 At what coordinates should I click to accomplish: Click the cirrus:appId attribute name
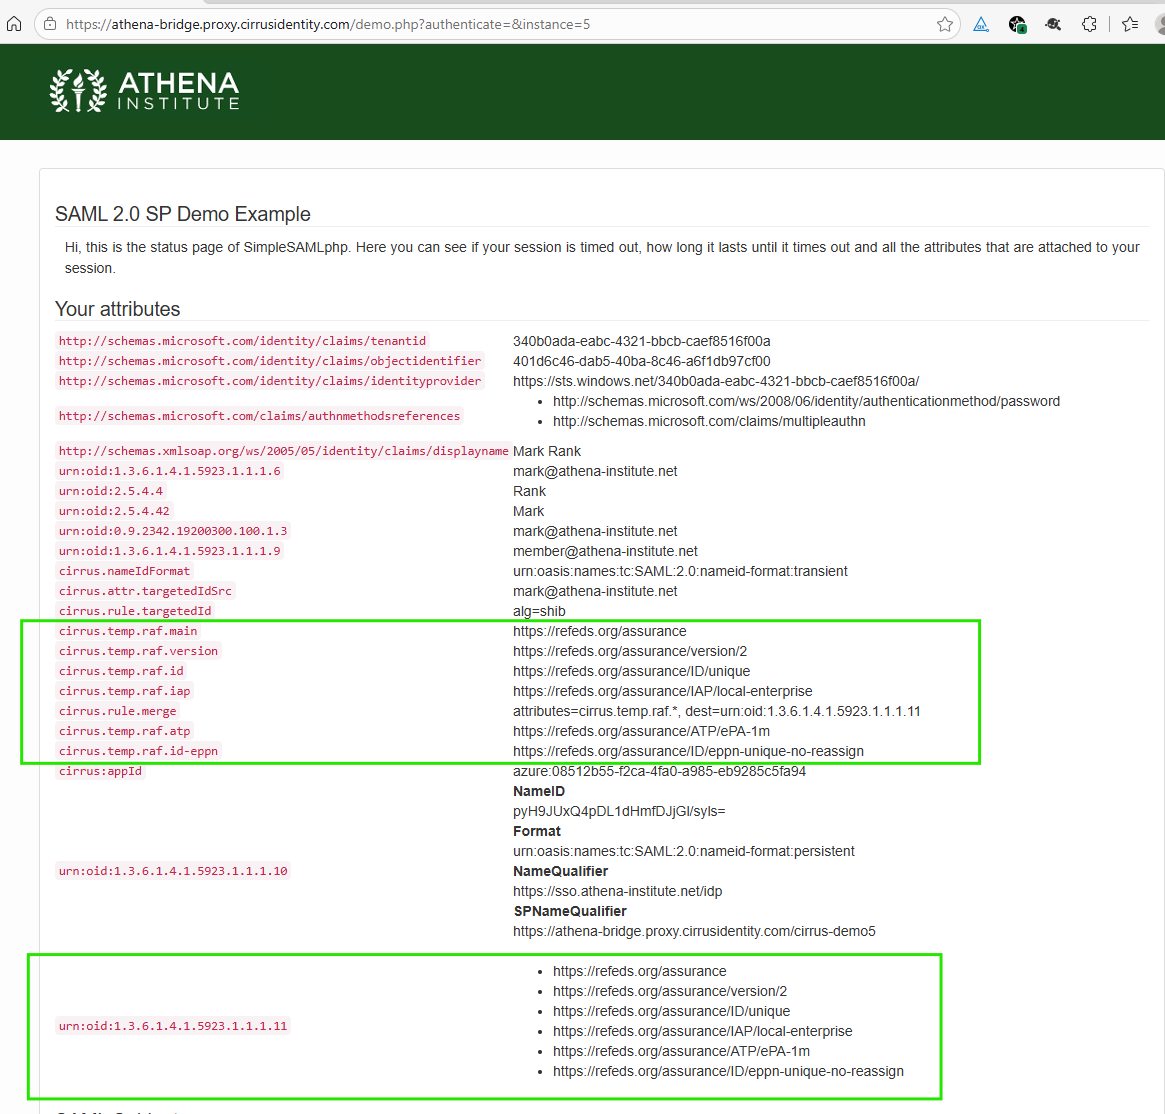click(x=100, y=771)
